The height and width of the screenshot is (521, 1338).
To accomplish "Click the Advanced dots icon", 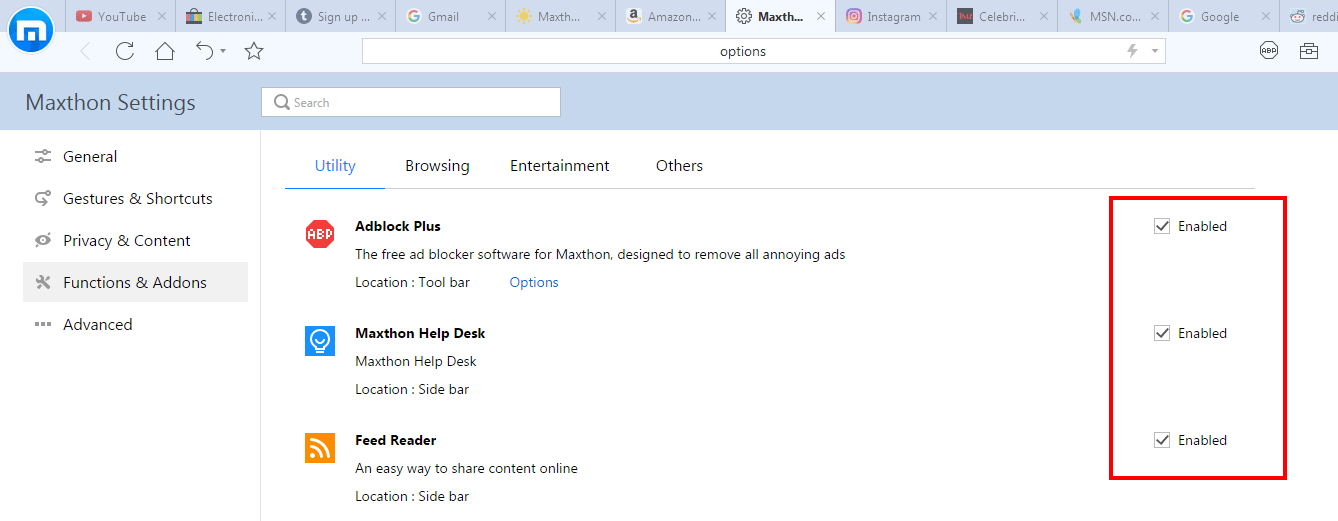I will (43, 324).
